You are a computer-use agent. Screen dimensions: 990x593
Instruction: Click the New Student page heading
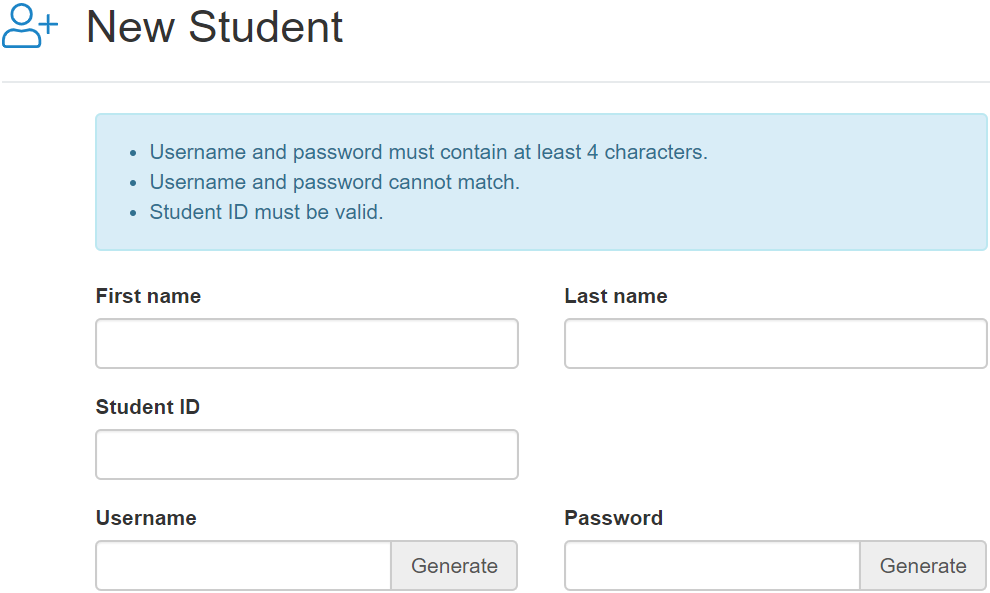214,27
